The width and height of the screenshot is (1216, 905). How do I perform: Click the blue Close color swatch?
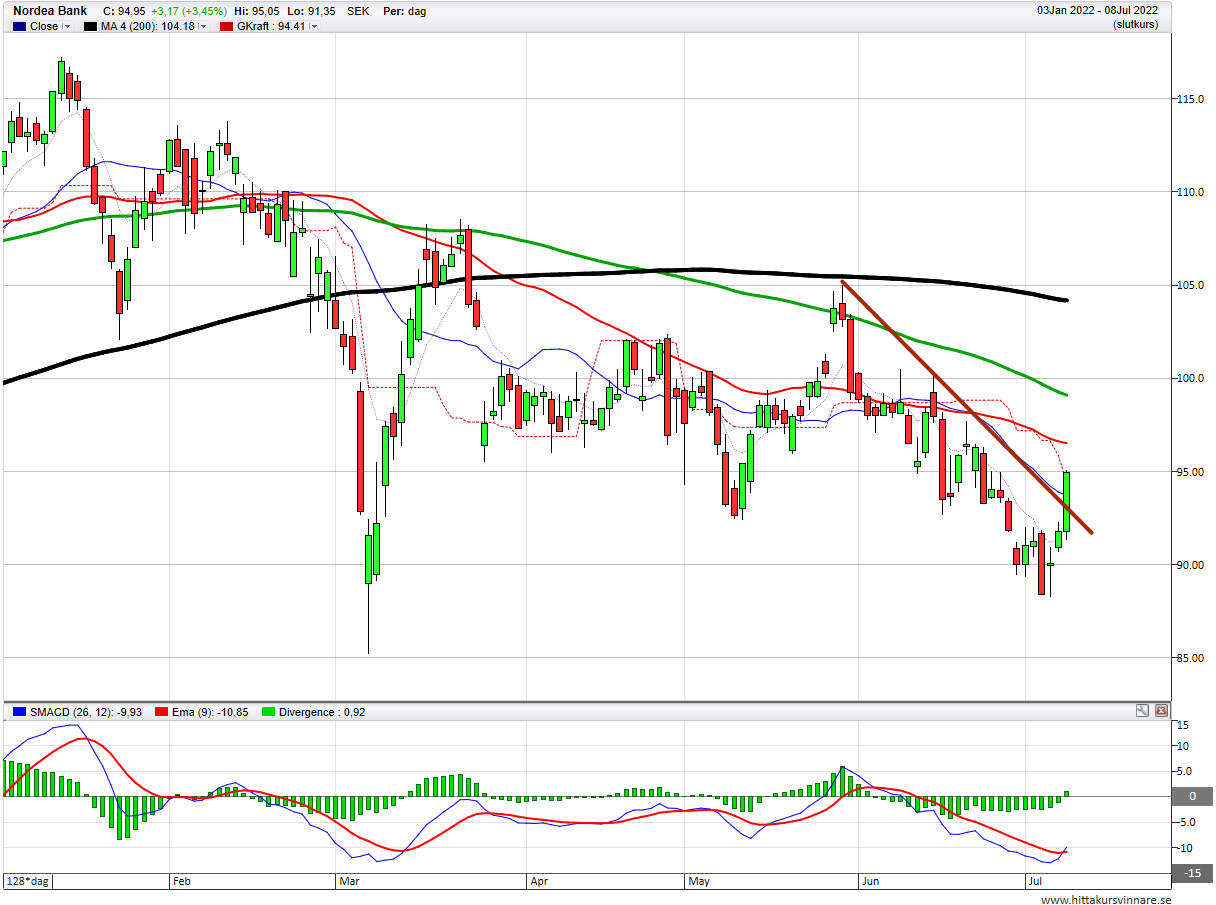point(18,27)
